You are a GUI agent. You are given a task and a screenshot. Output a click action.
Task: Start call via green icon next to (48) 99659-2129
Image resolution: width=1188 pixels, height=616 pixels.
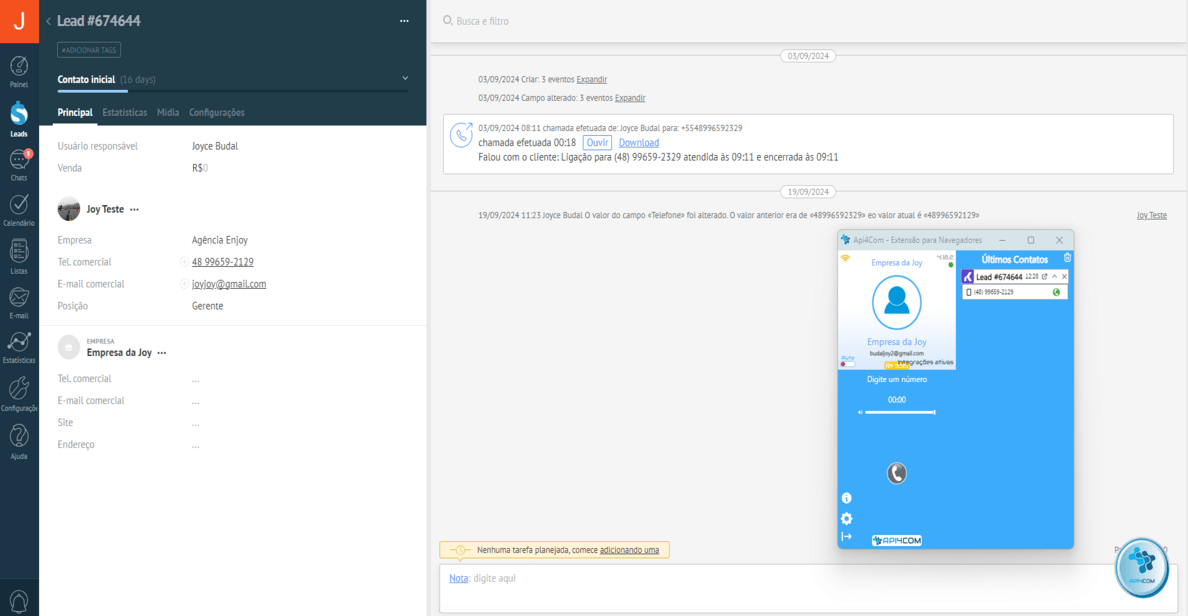(x=1056, y=292)
